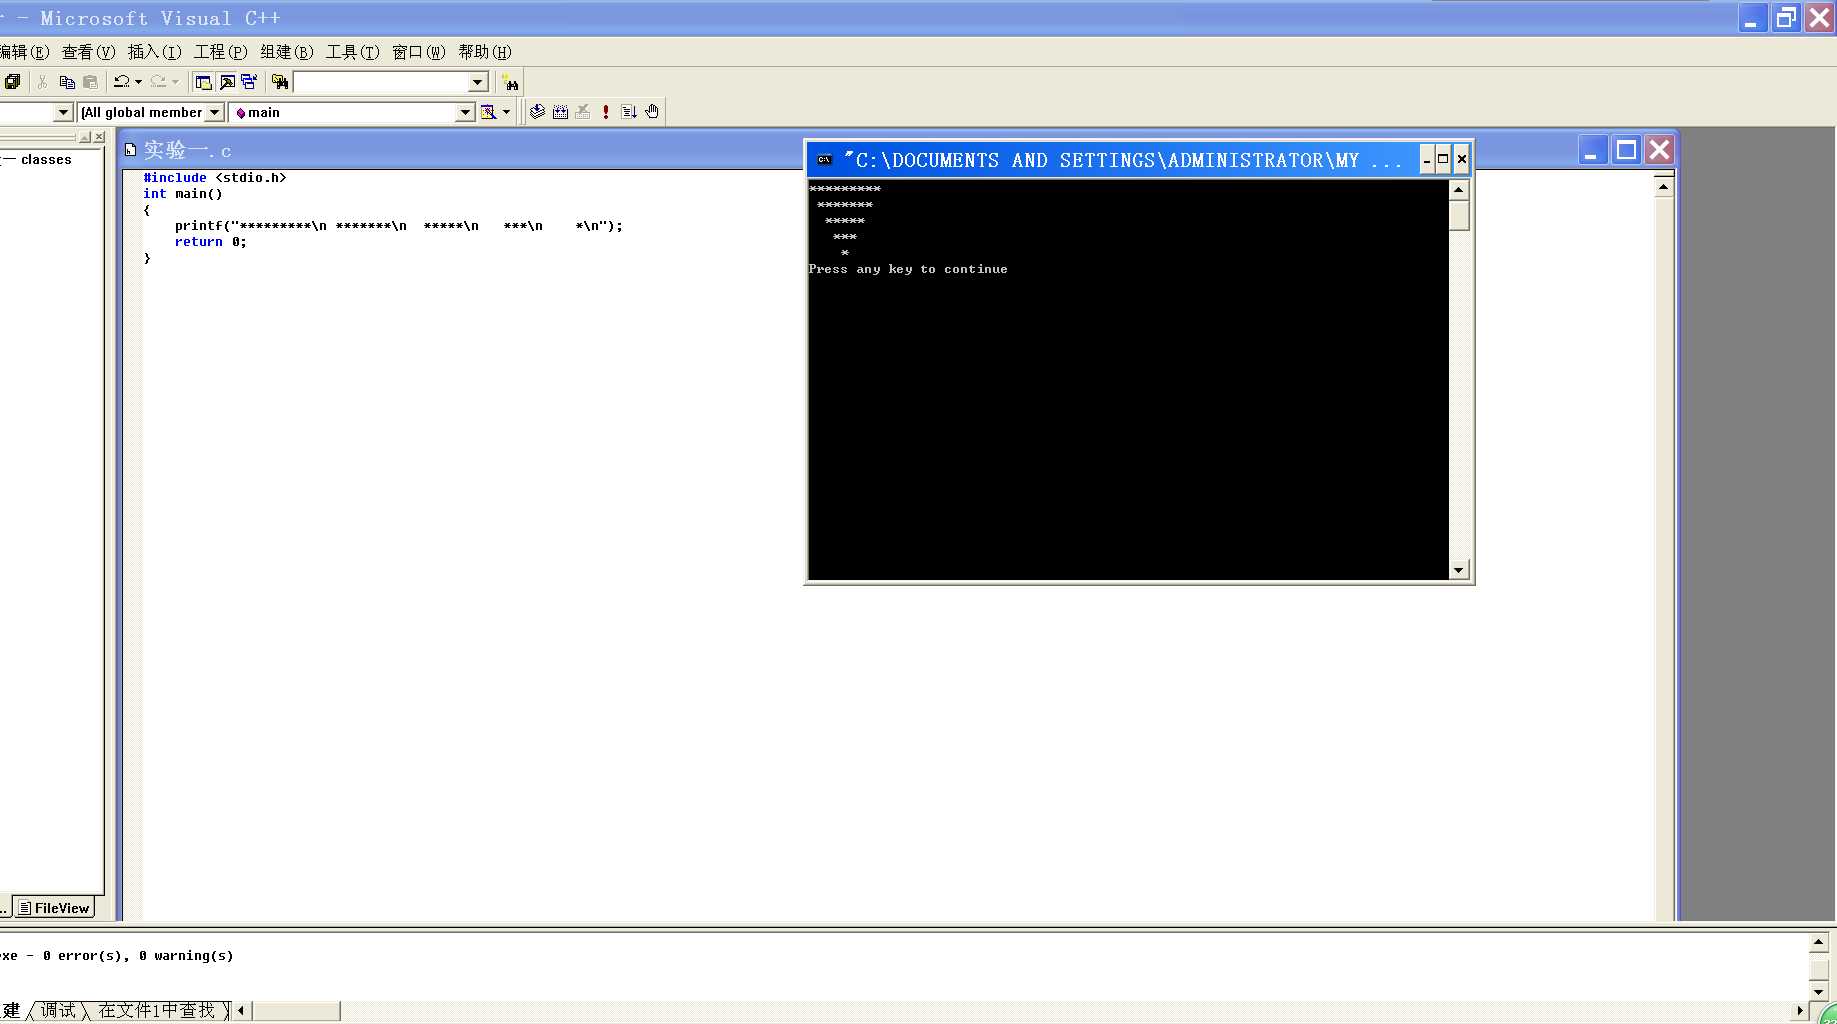Click the 实验一.c document icon
The image size is (1837, 1024).
click(130, 150)
